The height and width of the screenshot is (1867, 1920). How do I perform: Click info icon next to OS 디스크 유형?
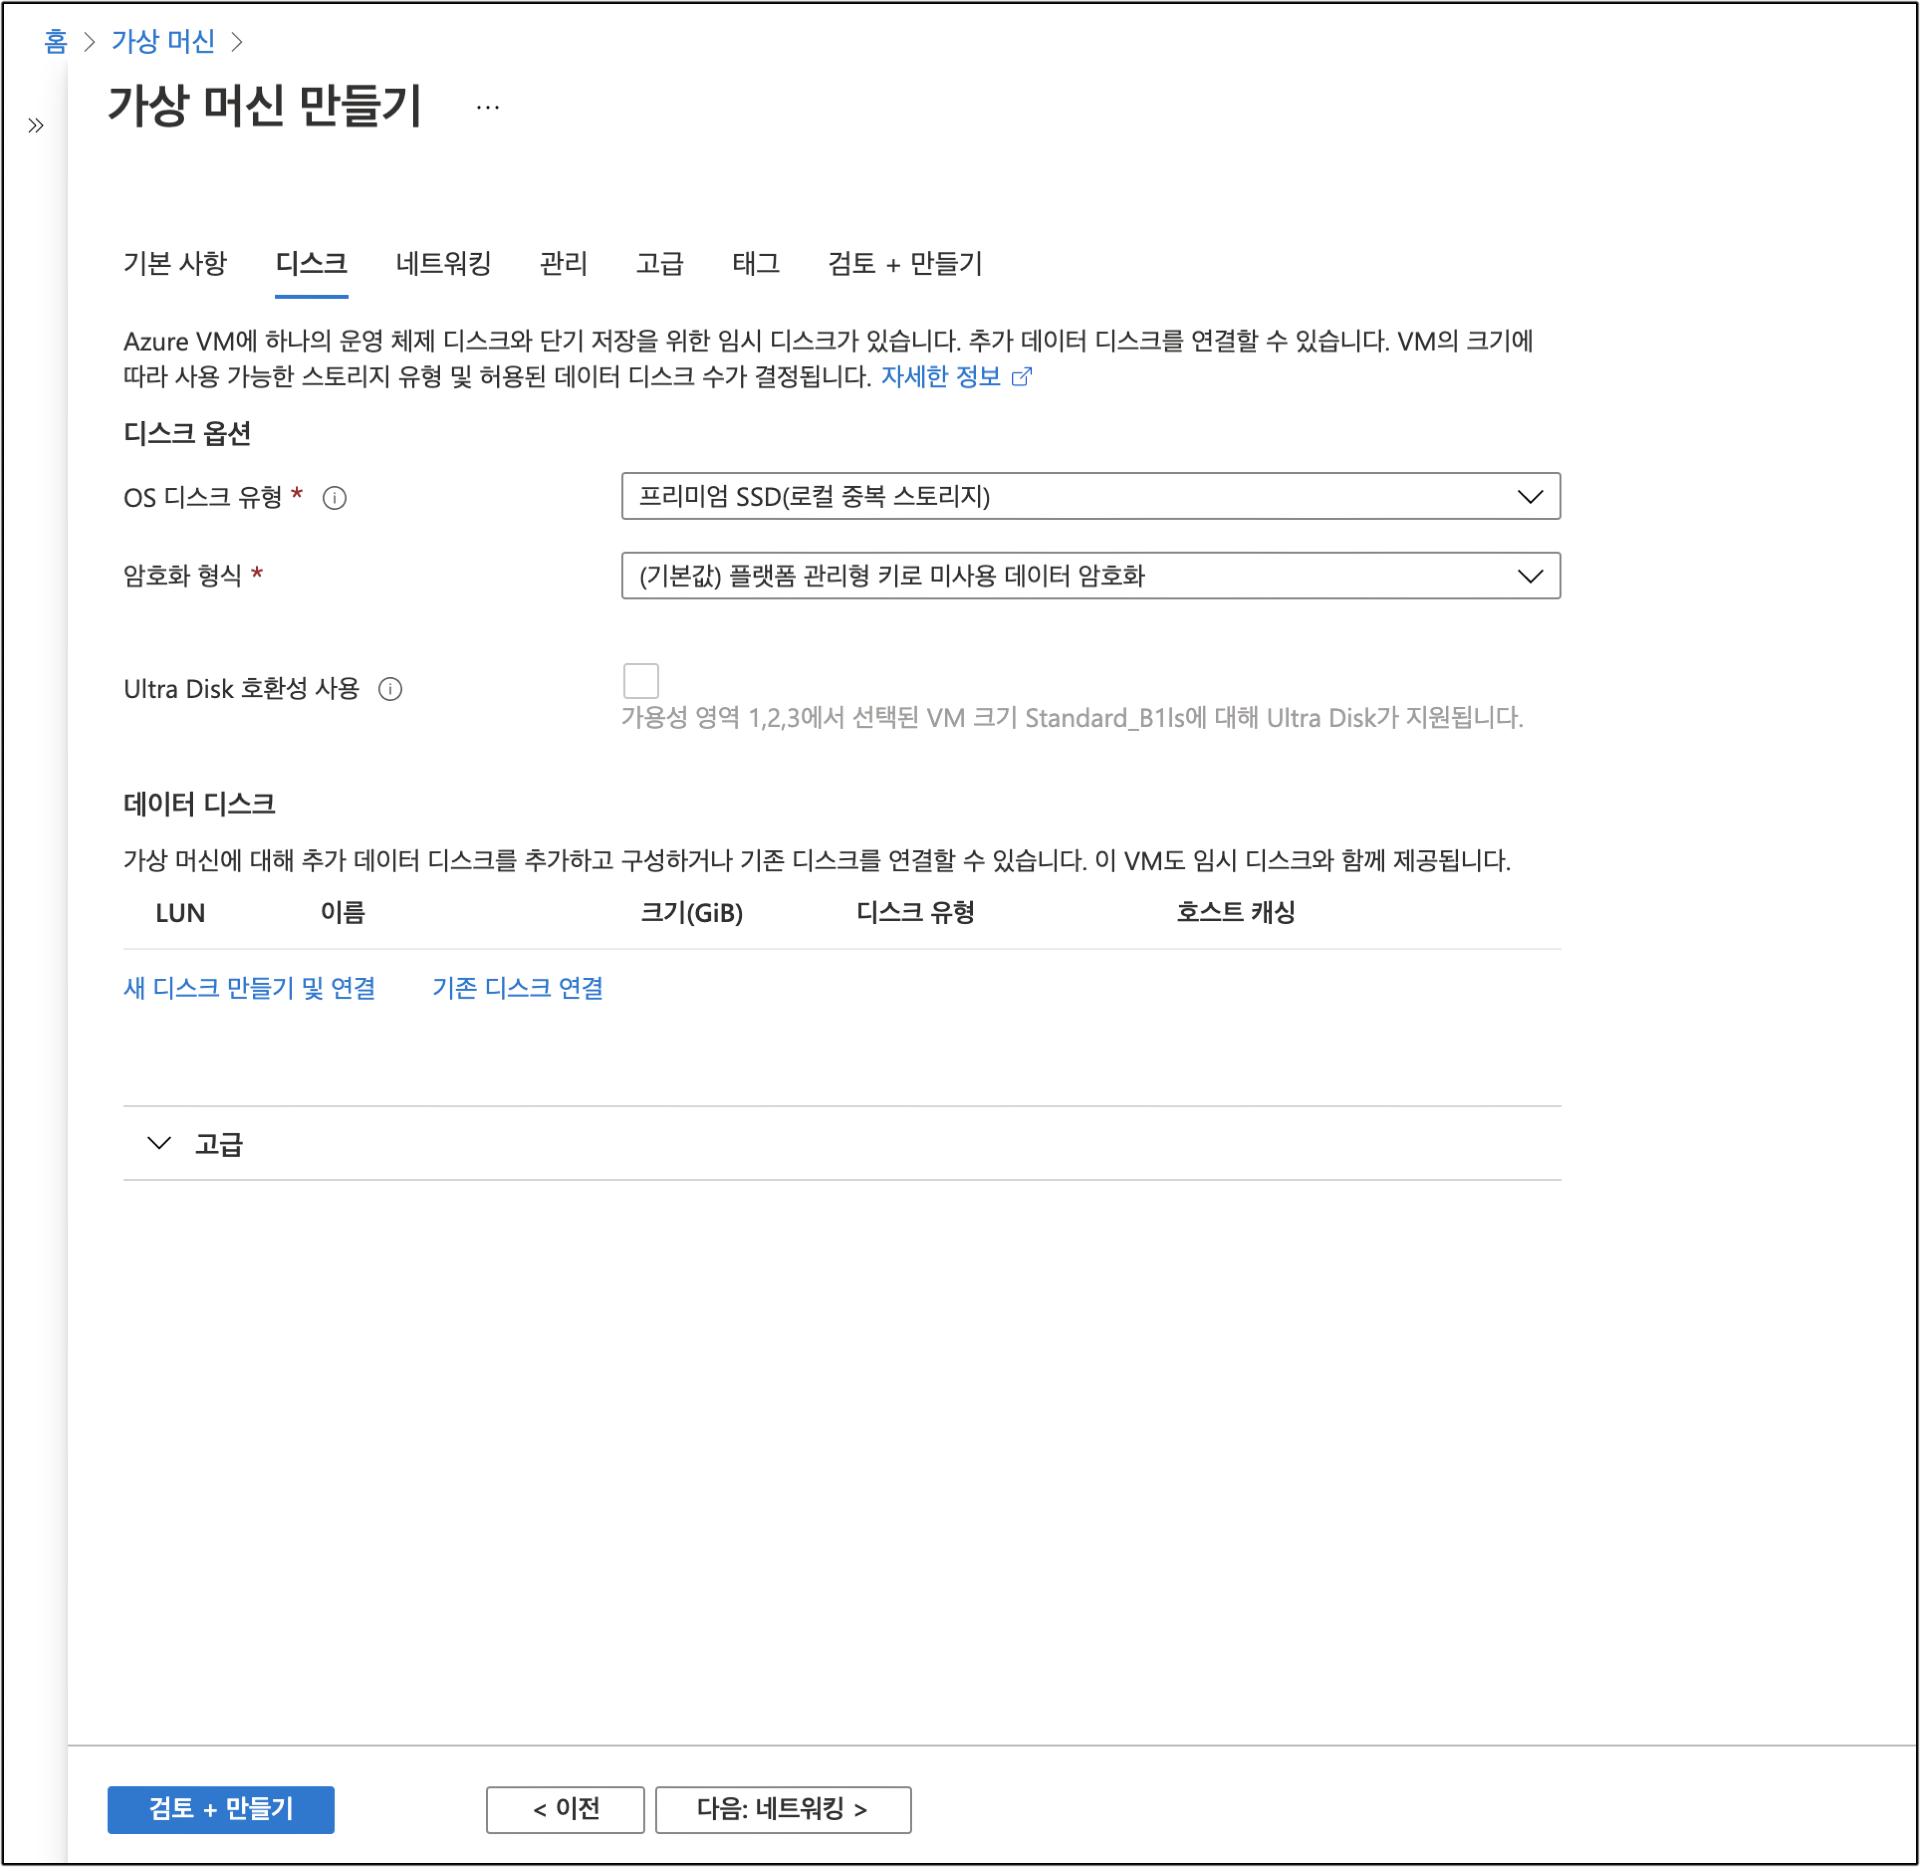click(x=334, y=498)
